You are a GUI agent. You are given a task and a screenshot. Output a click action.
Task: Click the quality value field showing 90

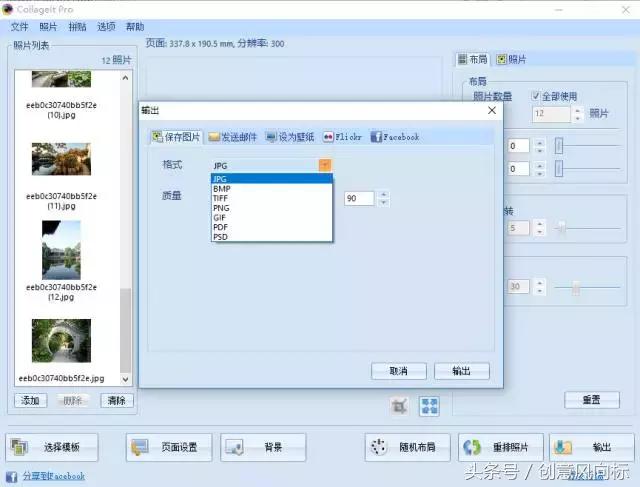[359, 199]
